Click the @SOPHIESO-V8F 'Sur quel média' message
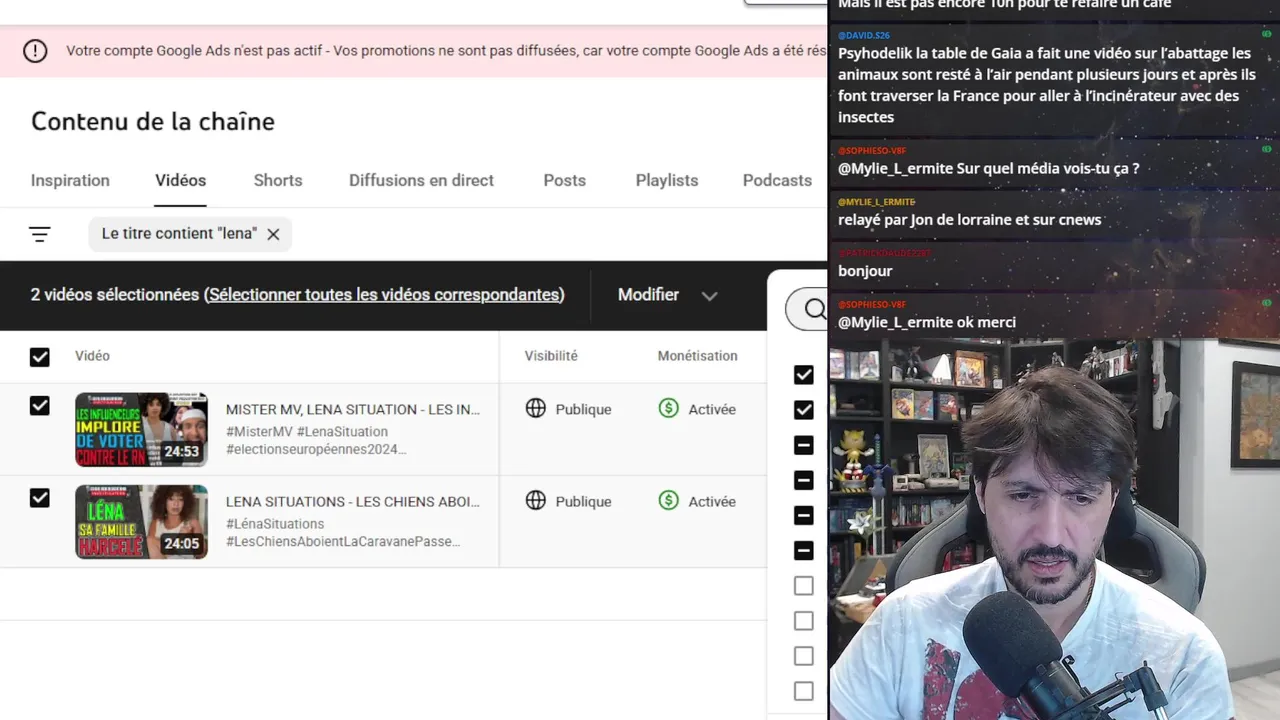Screen dimensions: 1280x720 pos(988,168)
